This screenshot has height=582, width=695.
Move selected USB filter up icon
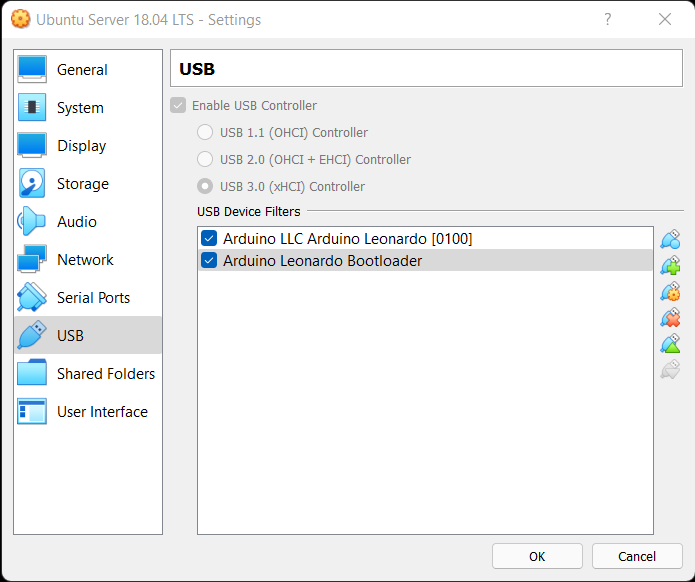pos(670,344)
